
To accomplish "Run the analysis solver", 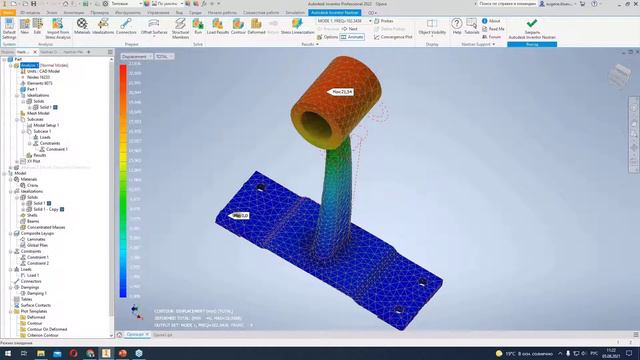I will [x=198, y=27].
